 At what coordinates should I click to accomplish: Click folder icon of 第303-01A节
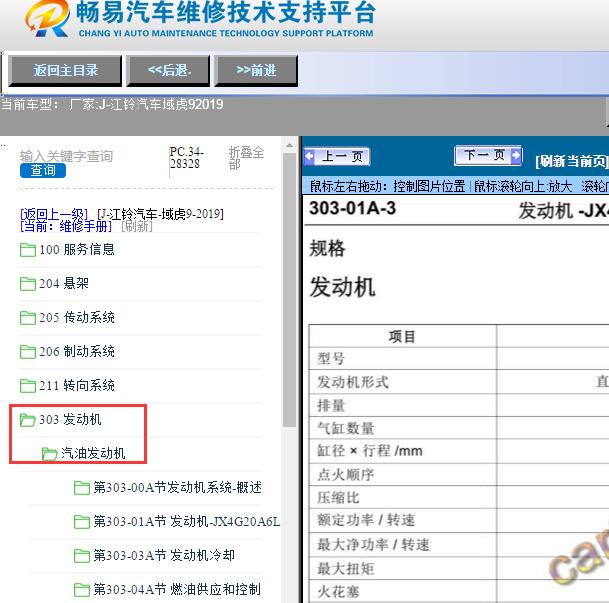click(x=82, y=521)
